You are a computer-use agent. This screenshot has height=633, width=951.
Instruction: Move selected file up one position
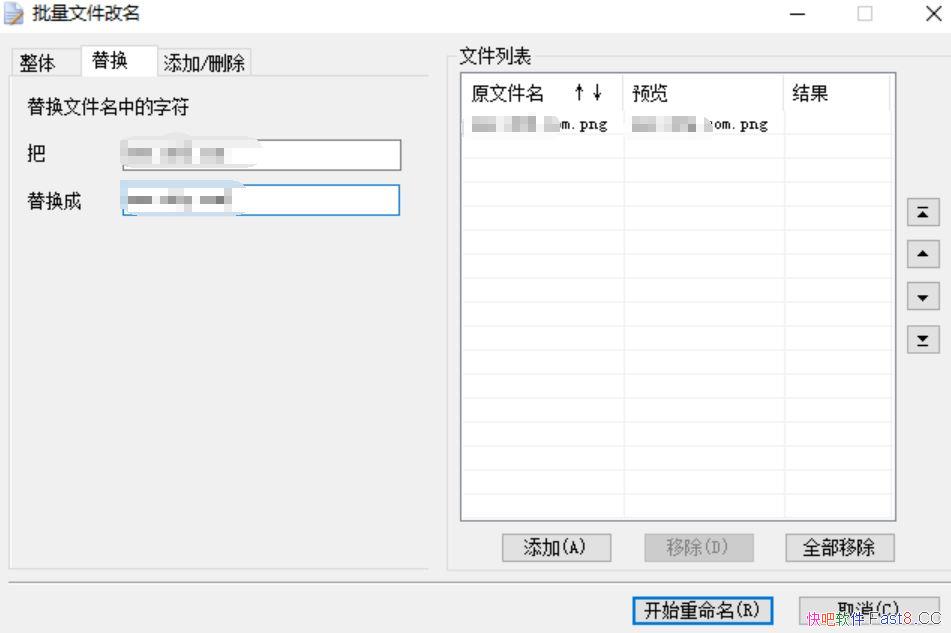(922, 255)
